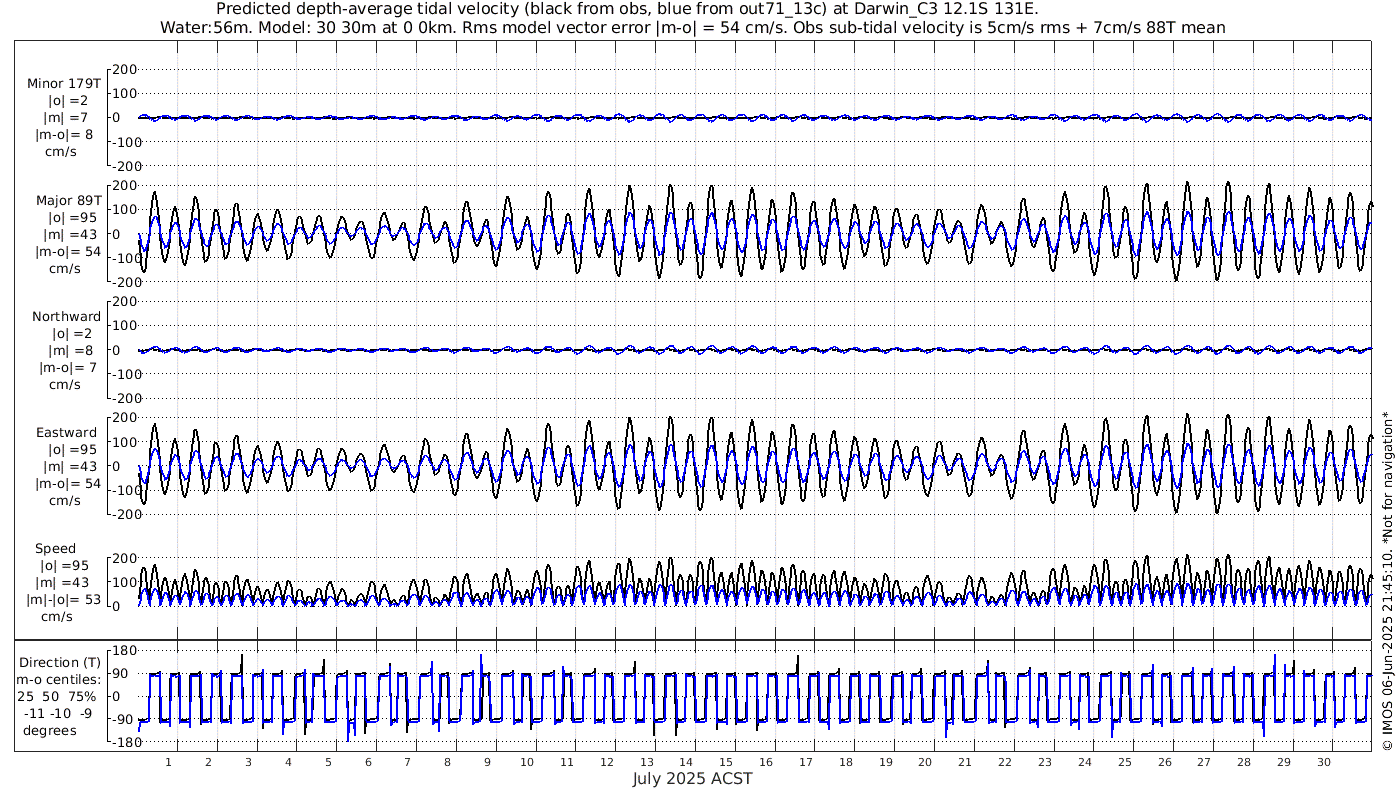Viewport: 1400px width, 800px height.
Task: Click day 30 on the date axis
Action: point(1324,762)
